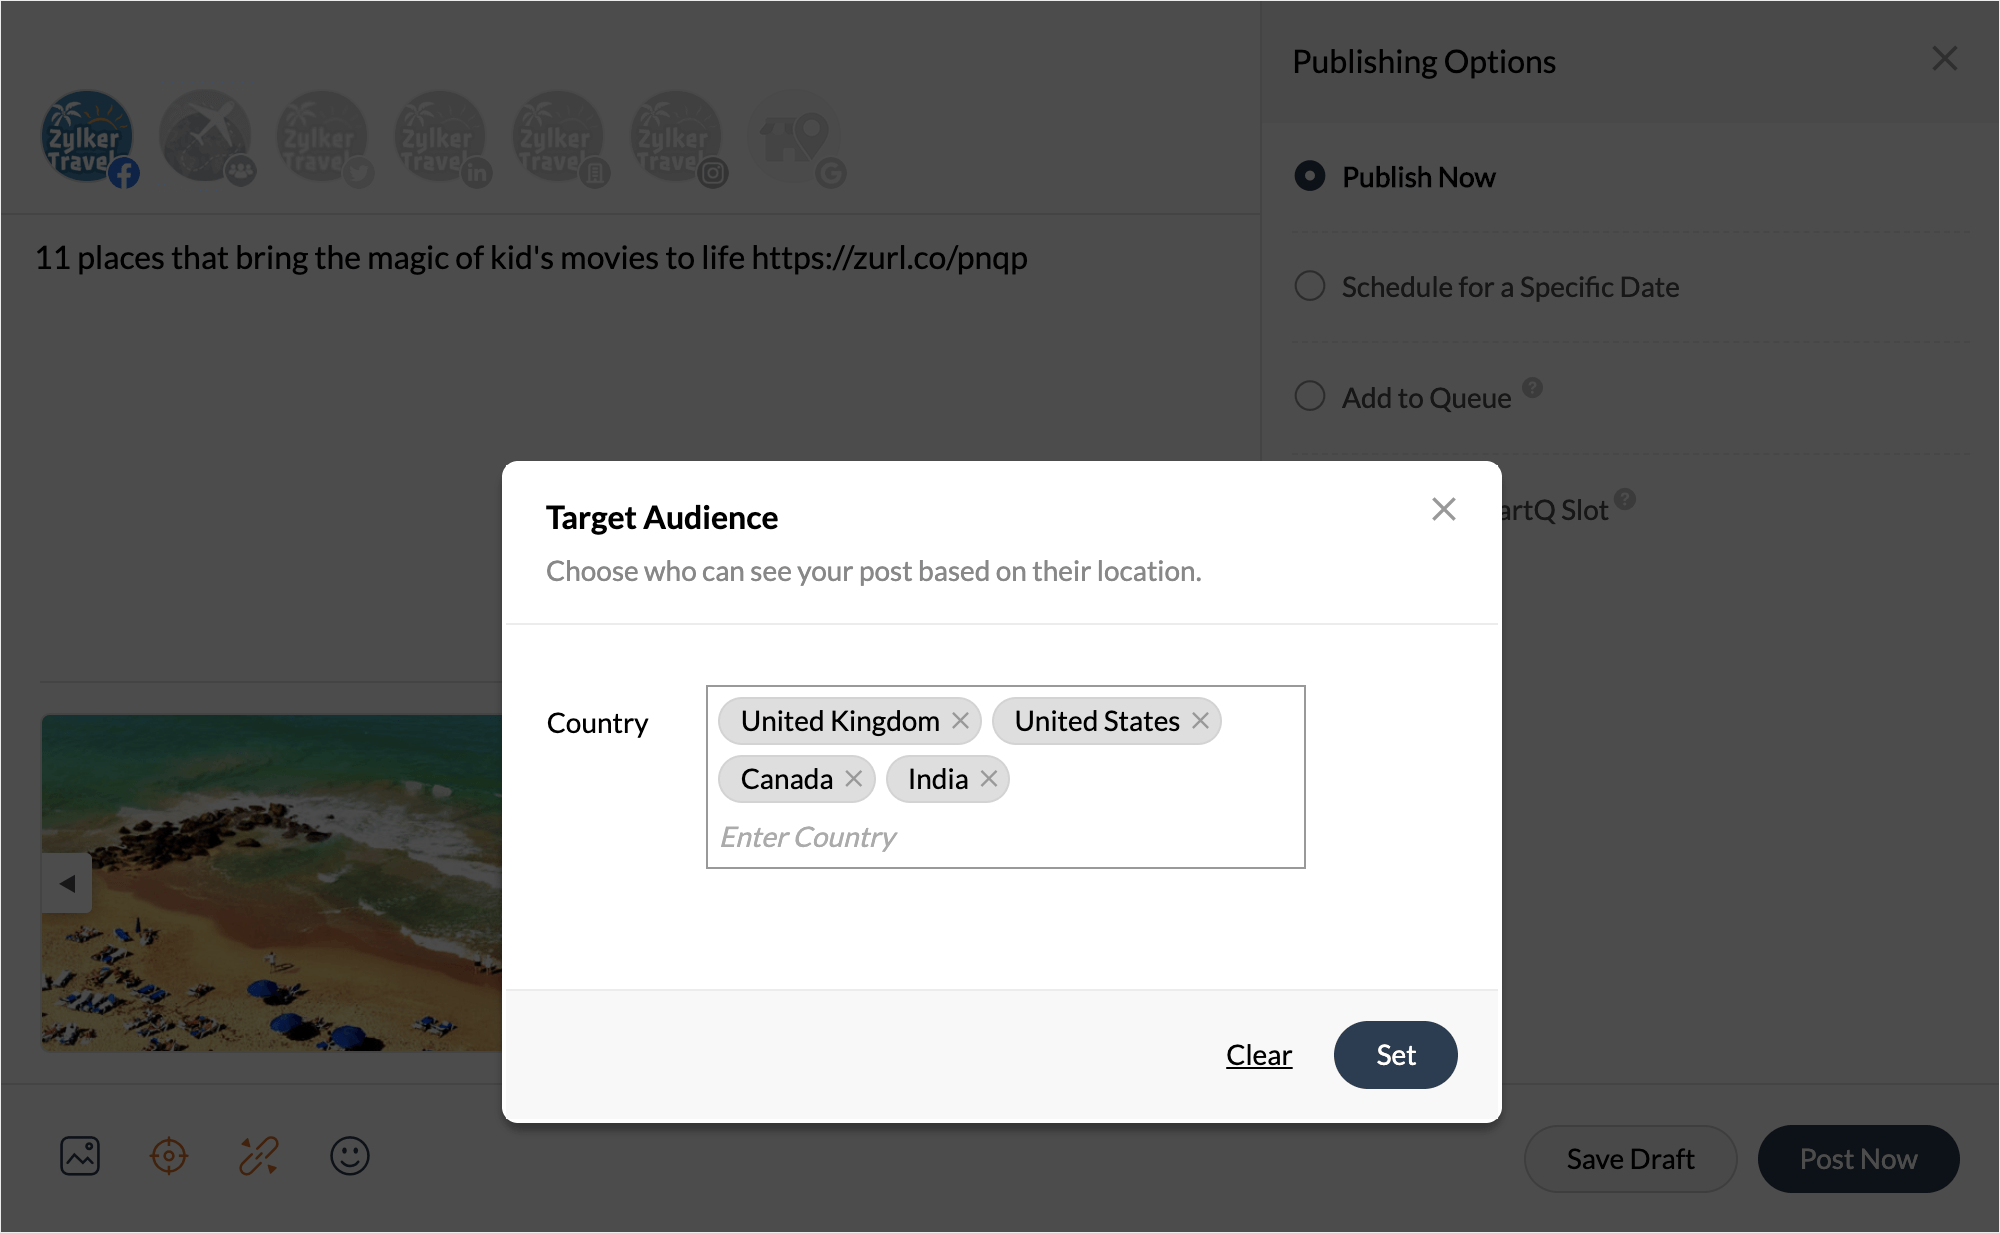Select the Facebook Zylker Travel channel icon
Image resolution: width=2000 pixels, height=1233 pixels.
coord(87,137)
